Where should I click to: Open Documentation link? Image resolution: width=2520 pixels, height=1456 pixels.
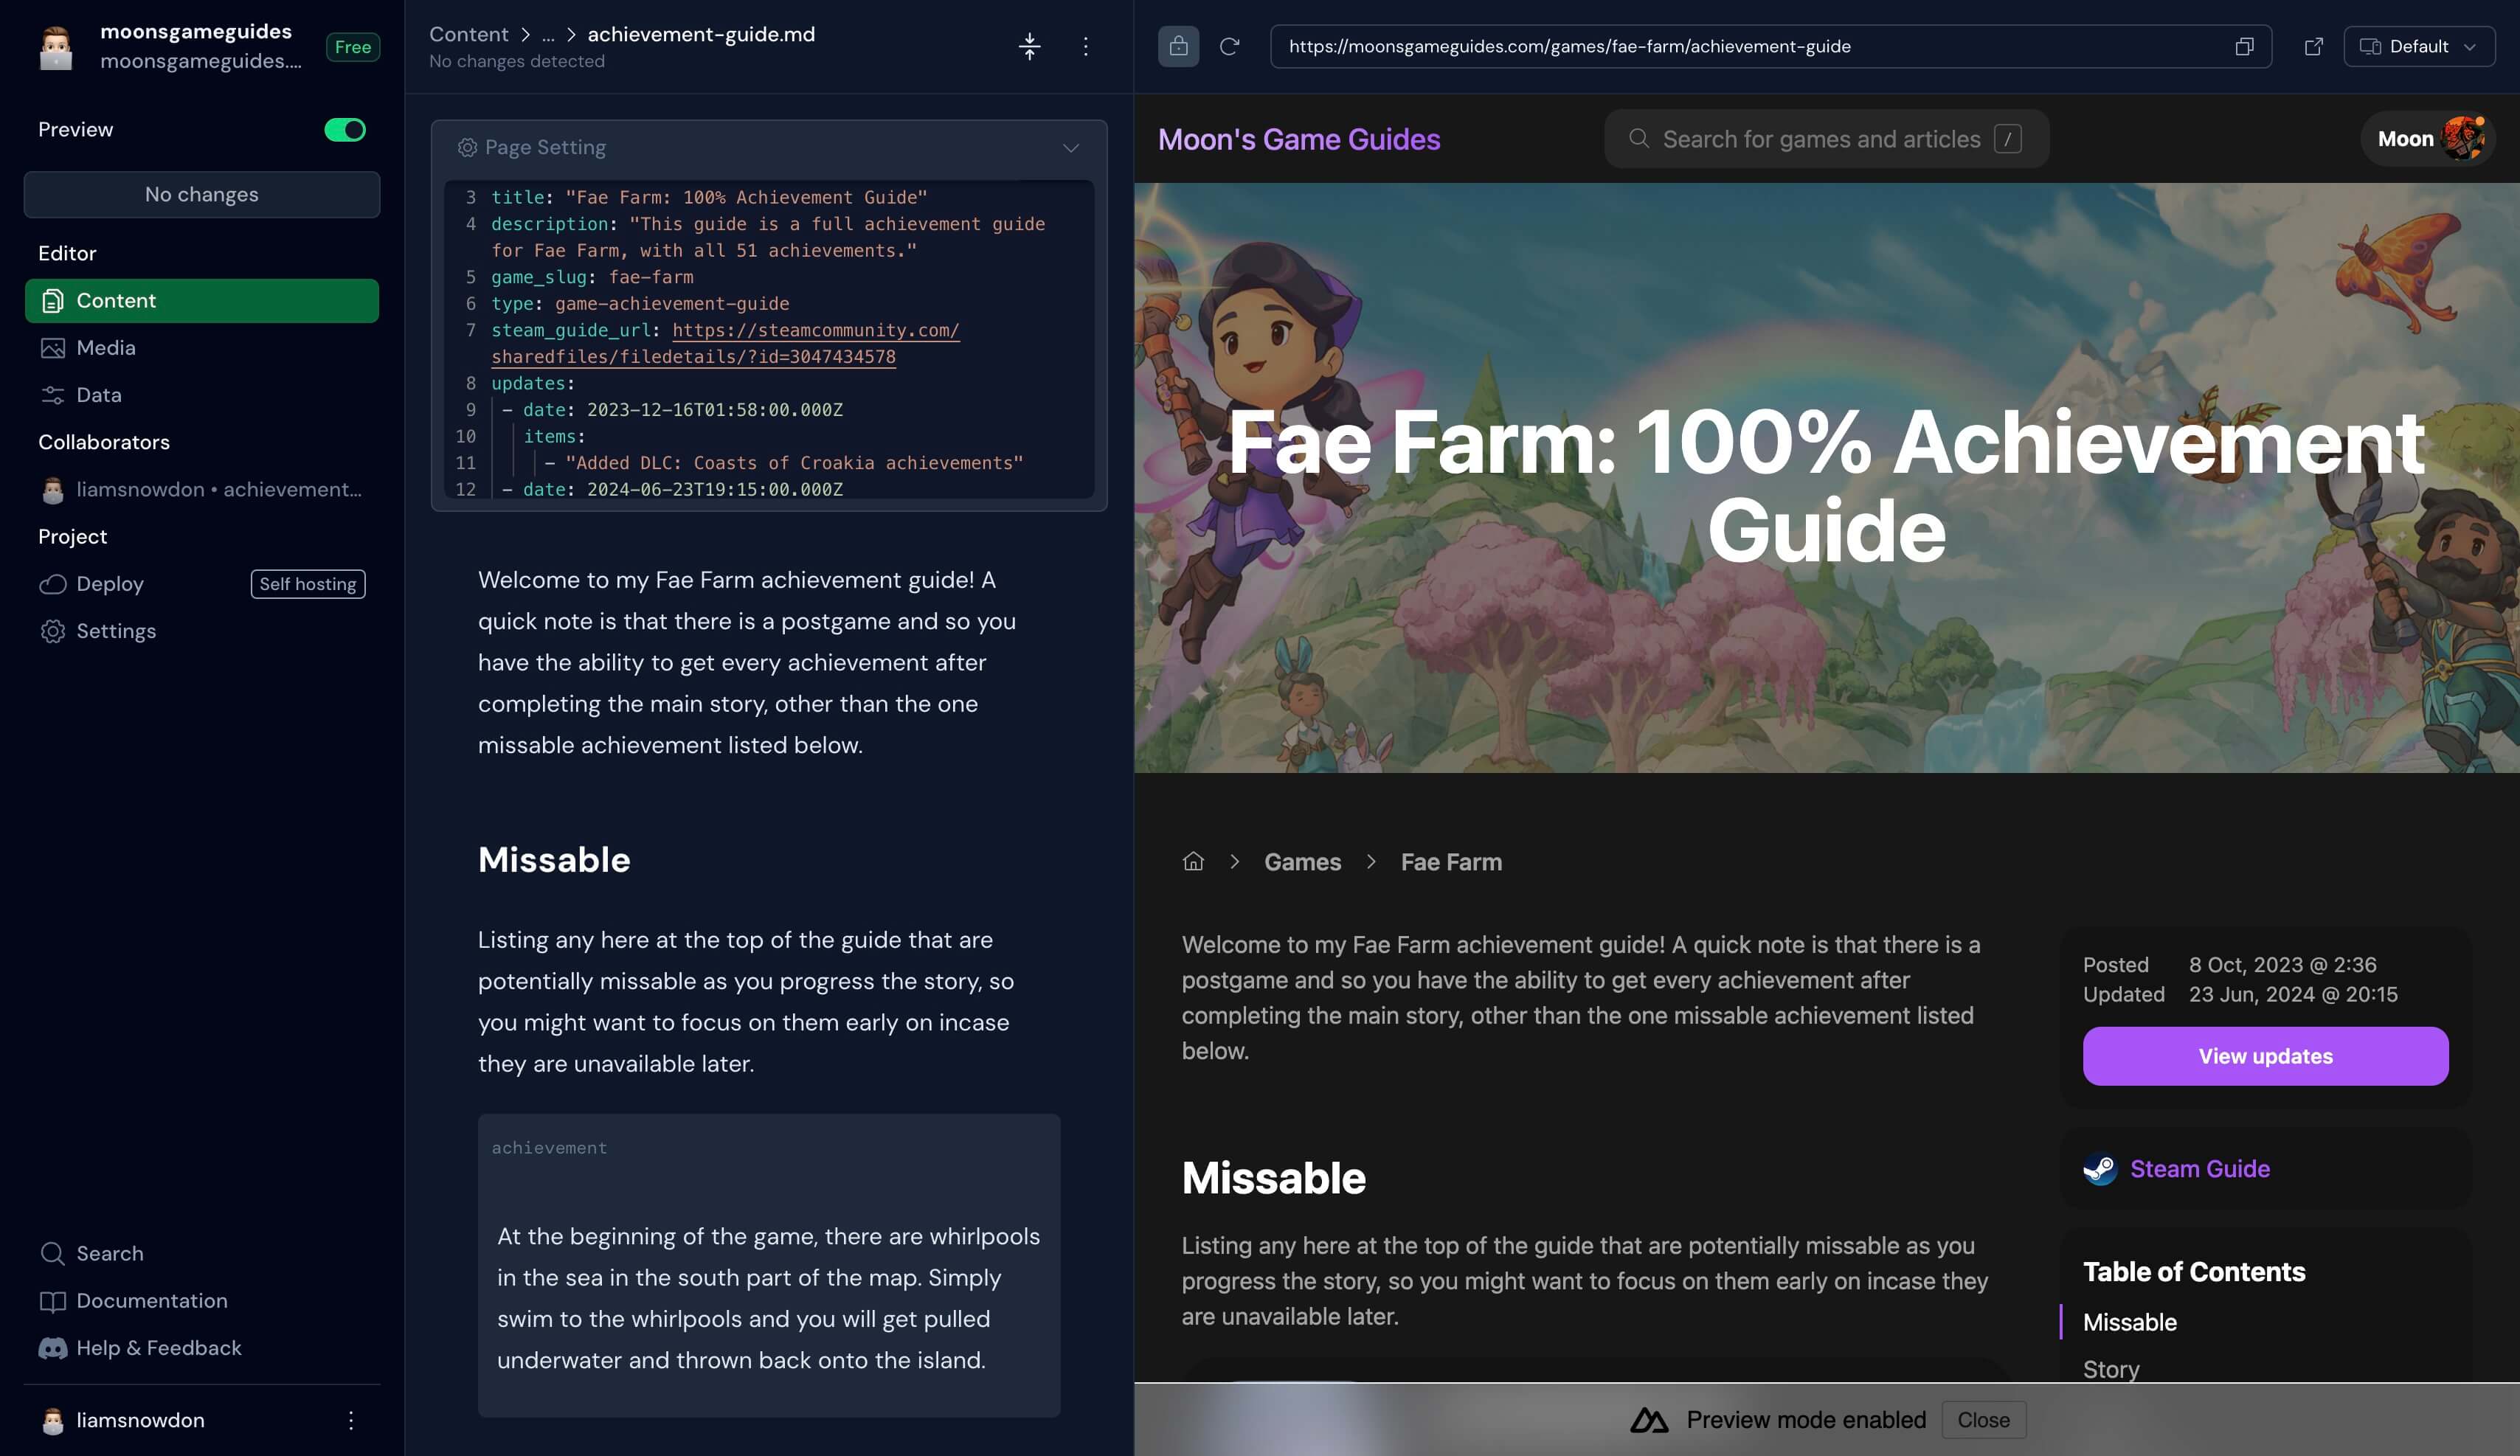pos(202,1301)
